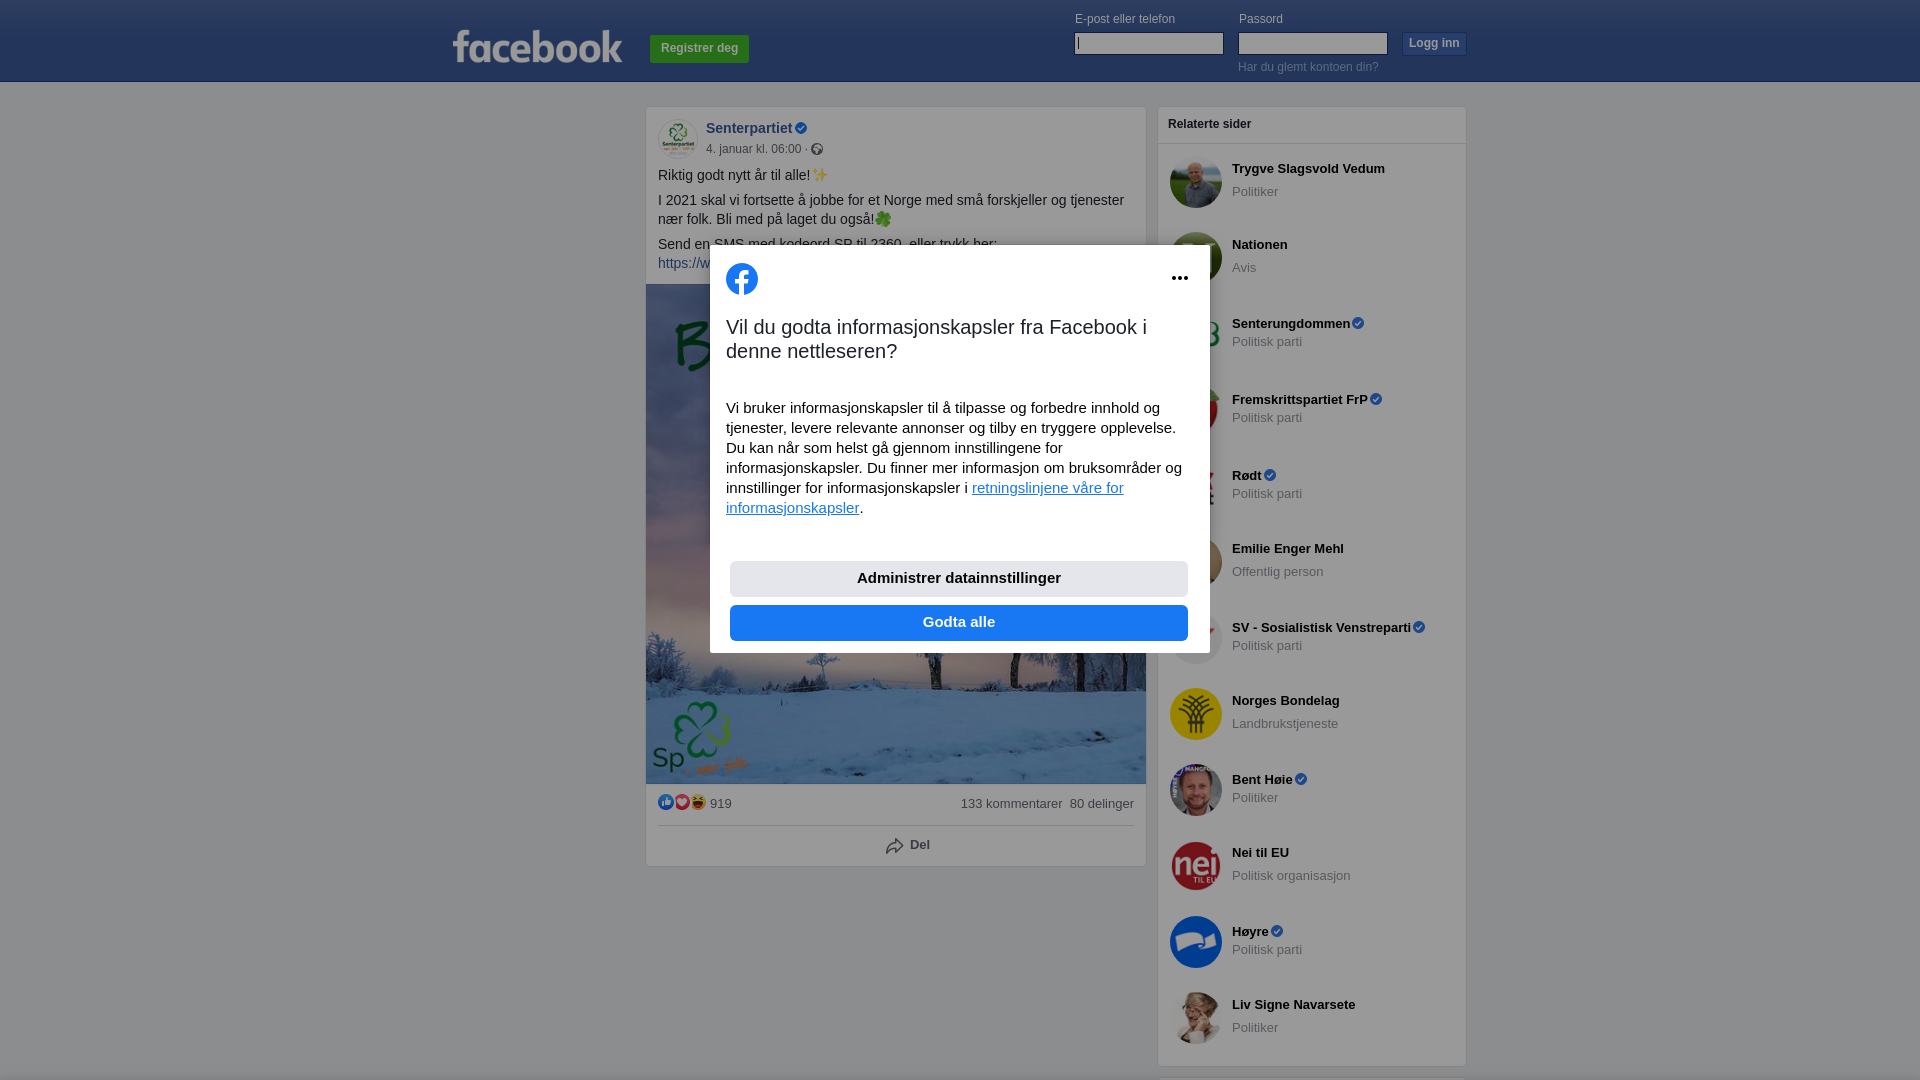This screenshot has width=1920, height=1080.
Task: View the 133 kommentarer on the post
Action: pos(1011,804)
